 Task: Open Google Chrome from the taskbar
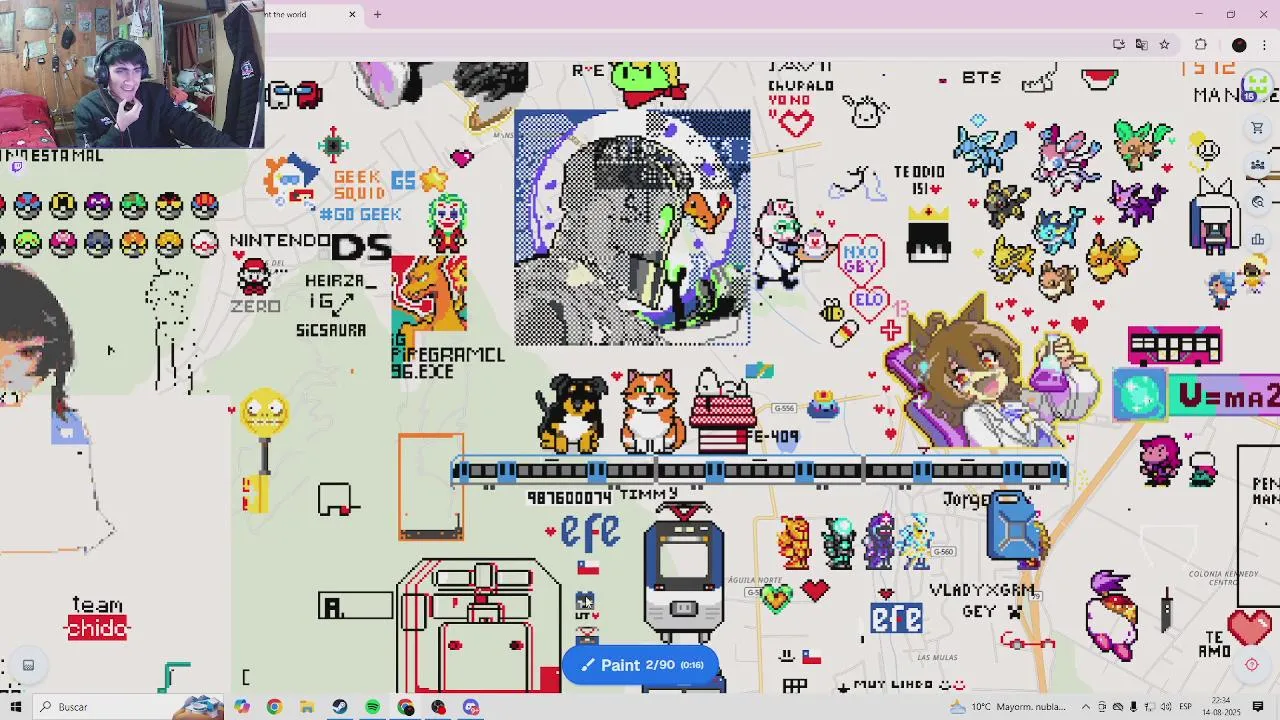click(274, 707)
